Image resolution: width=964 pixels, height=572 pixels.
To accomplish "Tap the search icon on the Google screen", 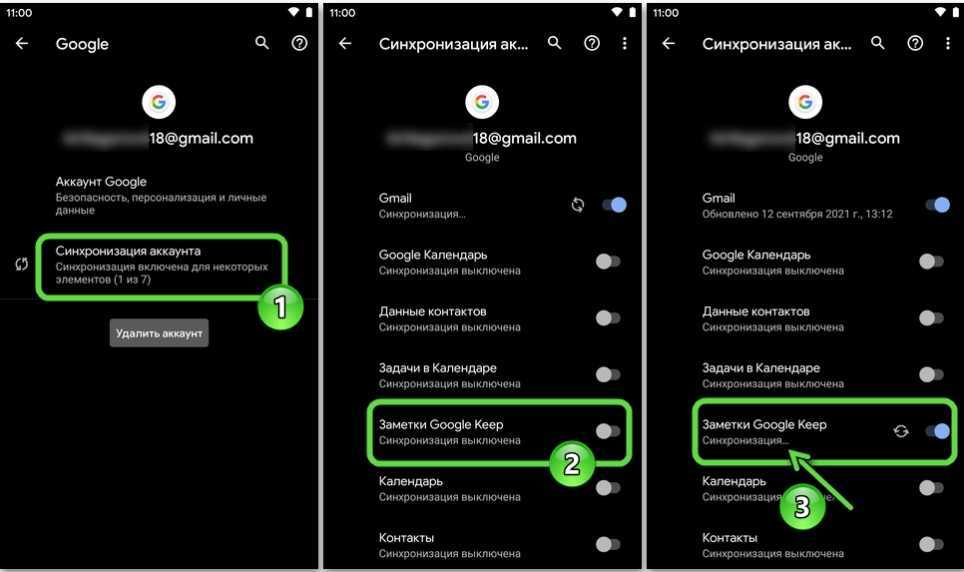I will pyautogui.click(x=262, y=43).
